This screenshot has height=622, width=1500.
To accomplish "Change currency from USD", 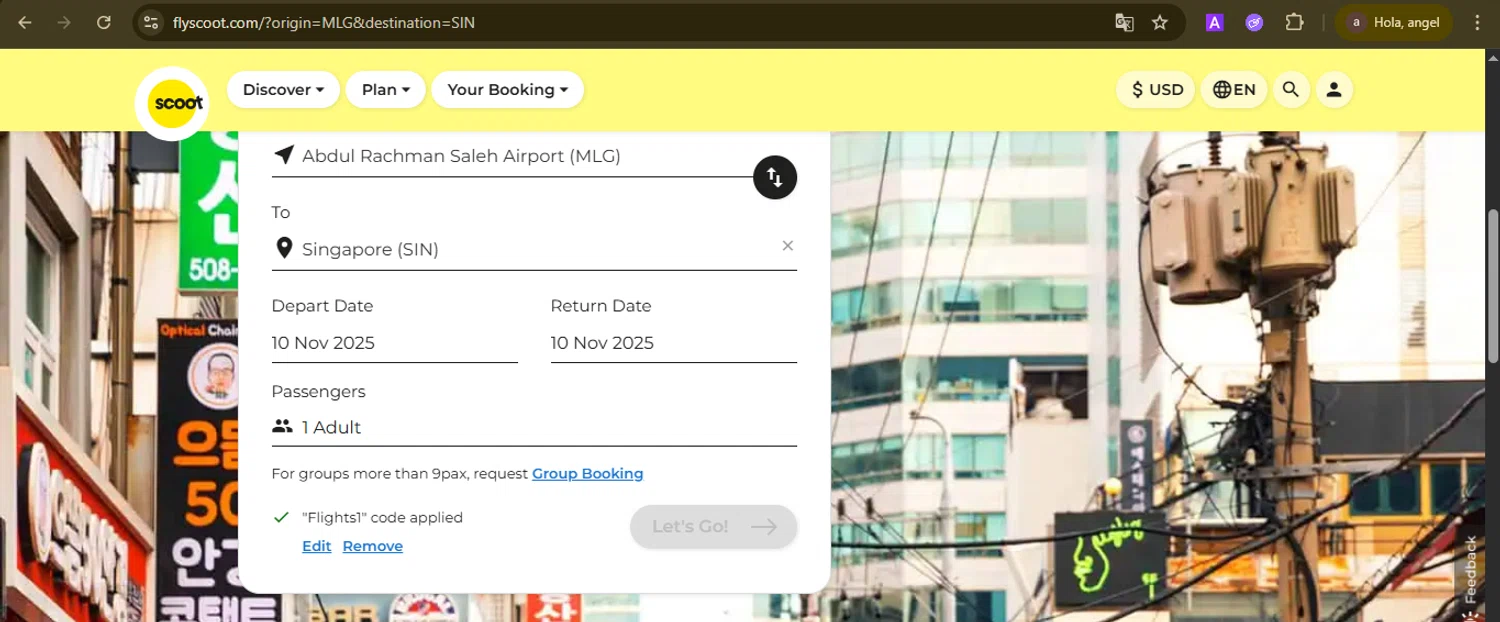I will (1156, 90).
